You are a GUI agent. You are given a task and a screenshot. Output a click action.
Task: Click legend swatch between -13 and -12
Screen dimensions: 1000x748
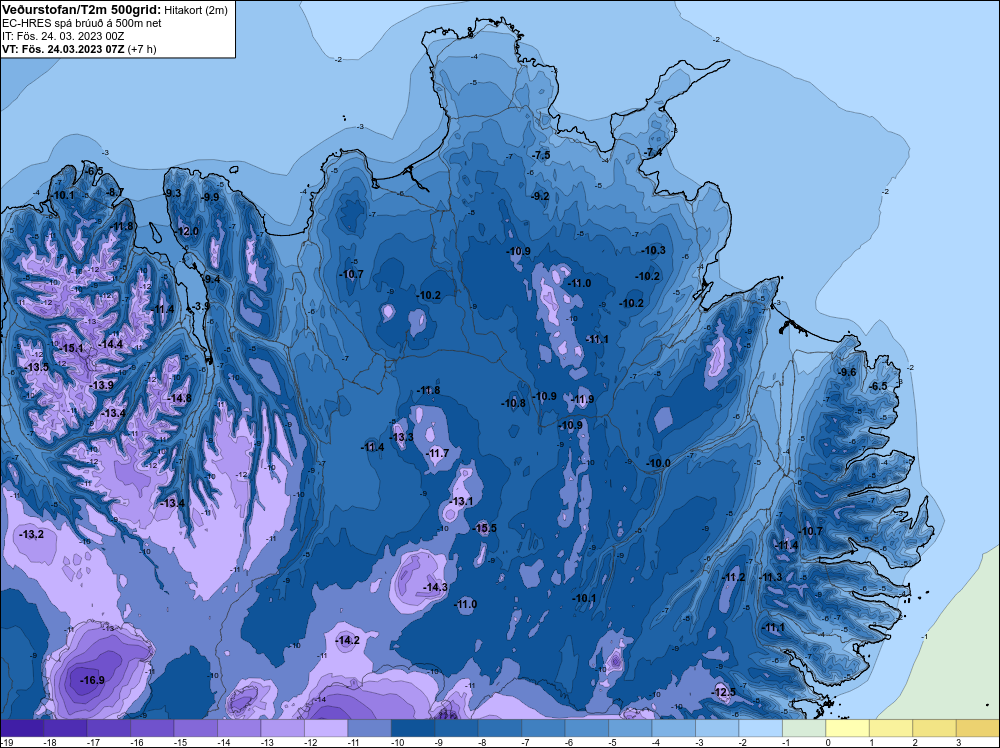tap(283, 728)
